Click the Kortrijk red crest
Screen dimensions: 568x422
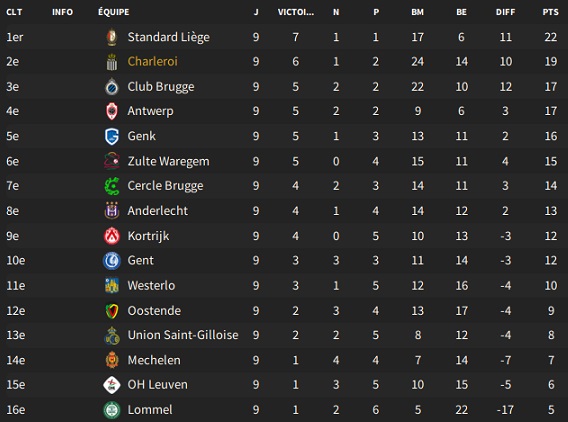coord(112,236)
